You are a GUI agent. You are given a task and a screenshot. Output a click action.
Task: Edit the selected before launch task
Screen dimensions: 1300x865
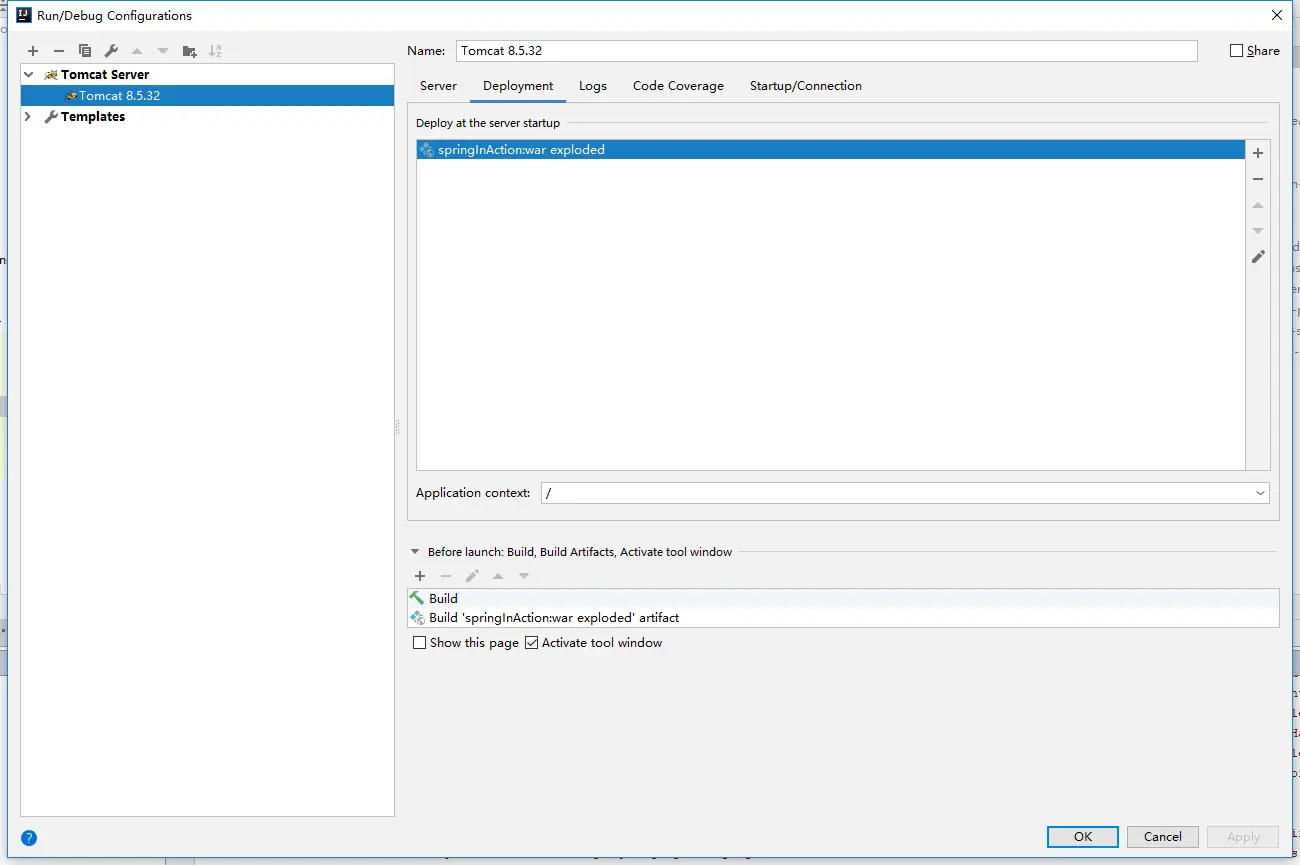click(472, 576)
